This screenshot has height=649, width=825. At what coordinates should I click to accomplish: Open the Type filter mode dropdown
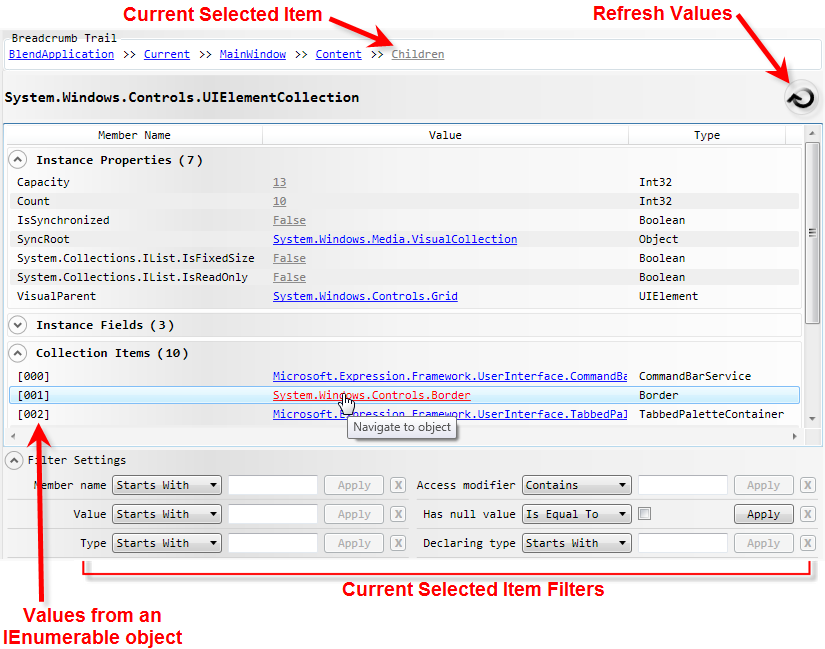pyautogui.click(x=167, y=543)
